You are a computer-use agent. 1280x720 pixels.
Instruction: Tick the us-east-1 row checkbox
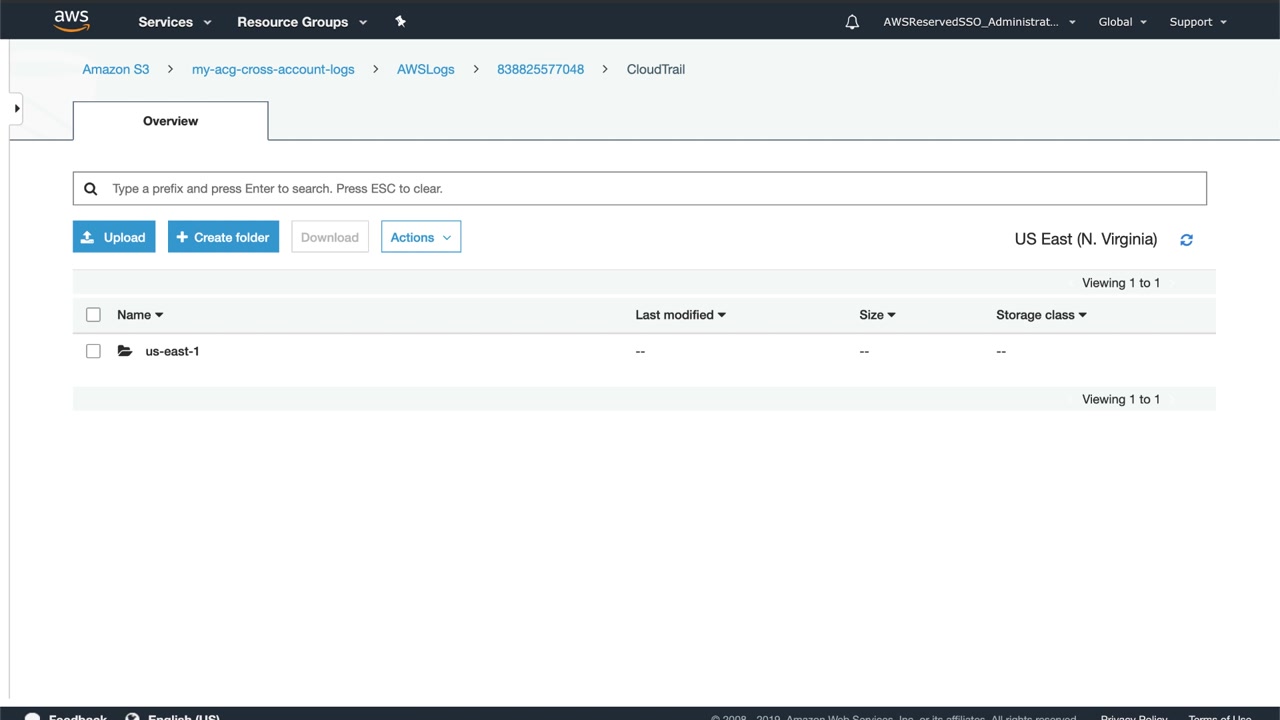click(x=93, y=351)
